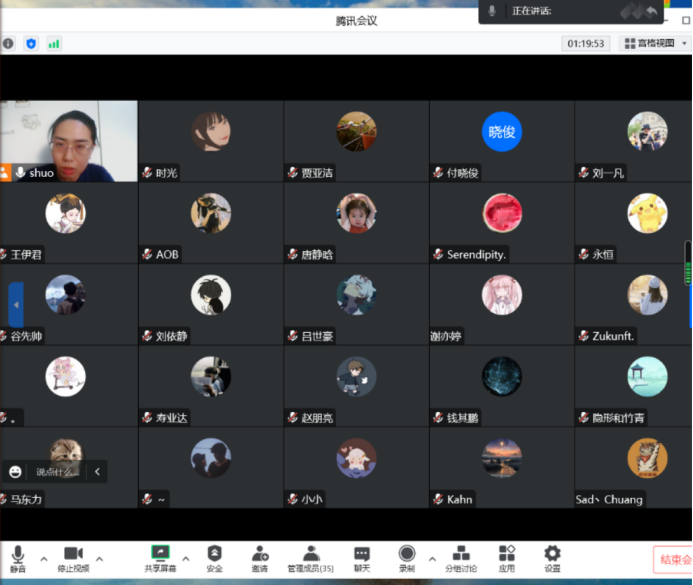Open the grid view (宫格视图) dropdown
The image size is (693, 585).
point(655,43)
